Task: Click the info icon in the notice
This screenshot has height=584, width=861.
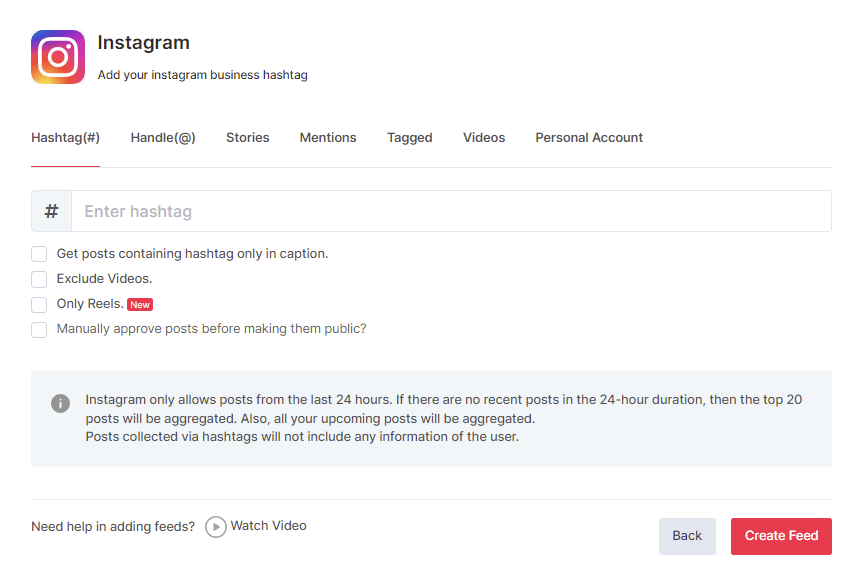Action: pyautogui.click(x=61, y=403)
